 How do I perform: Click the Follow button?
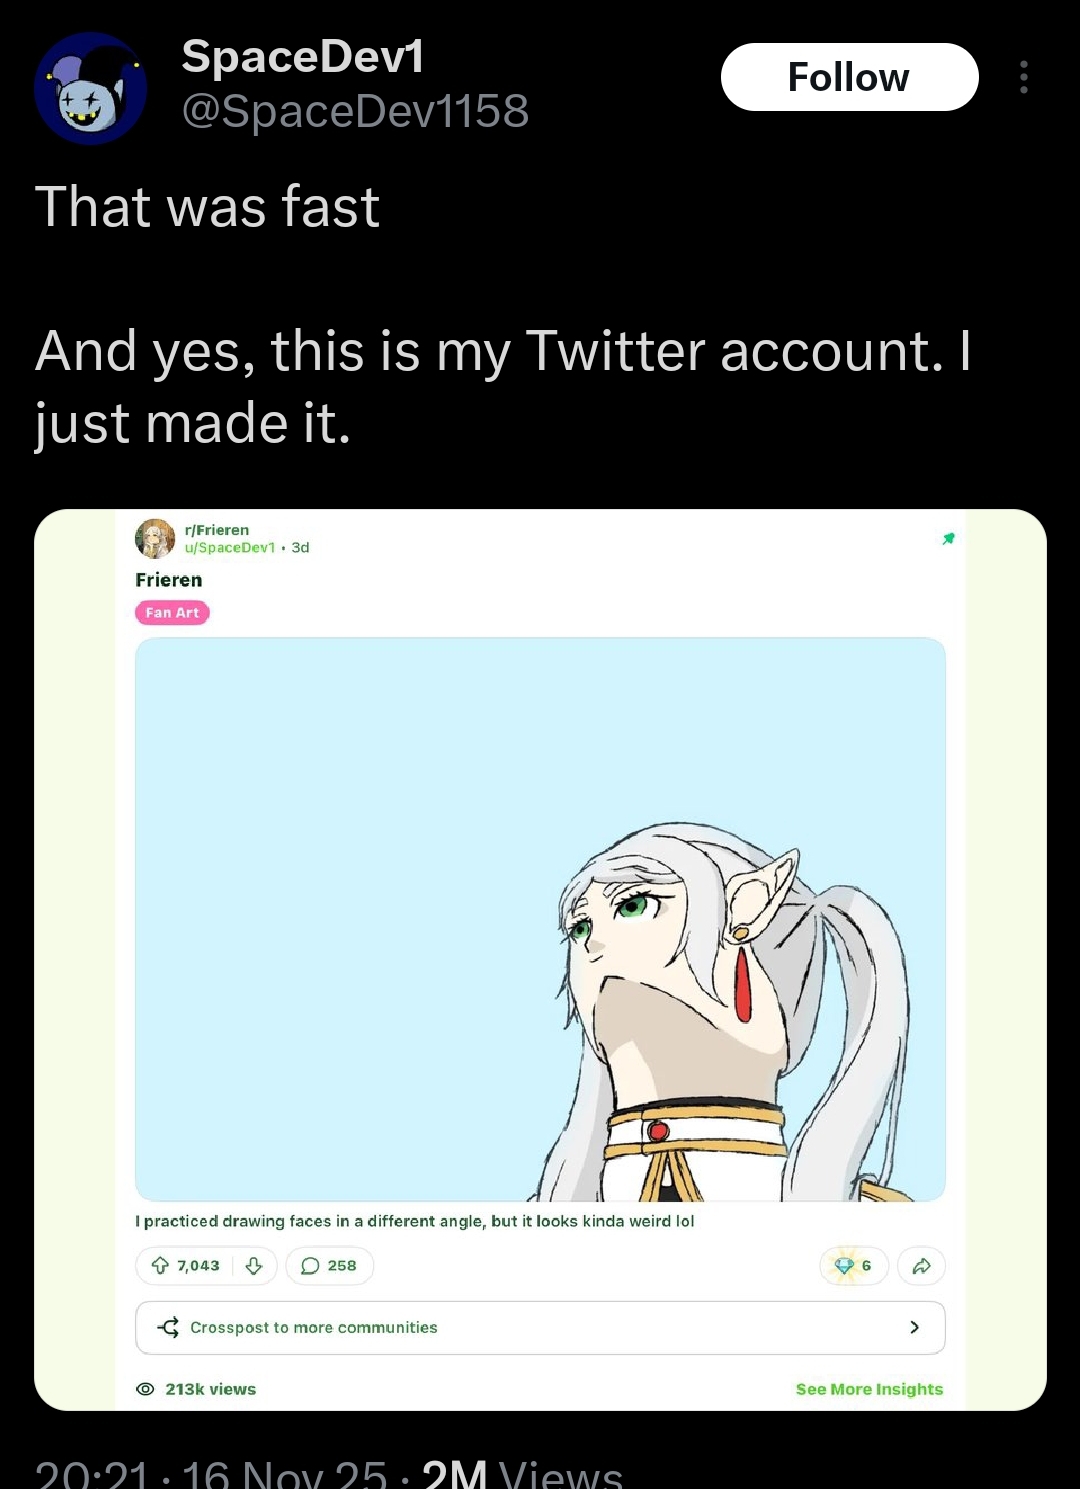(x=849, y=77)
